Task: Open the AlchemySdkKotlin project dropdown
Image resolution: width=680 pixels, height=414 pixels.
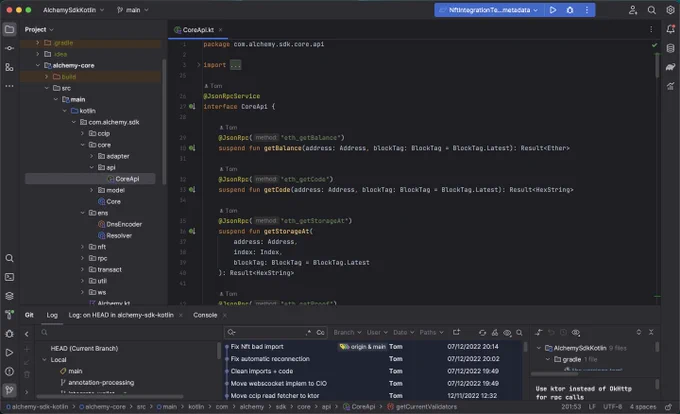Action: pos(73,10)
